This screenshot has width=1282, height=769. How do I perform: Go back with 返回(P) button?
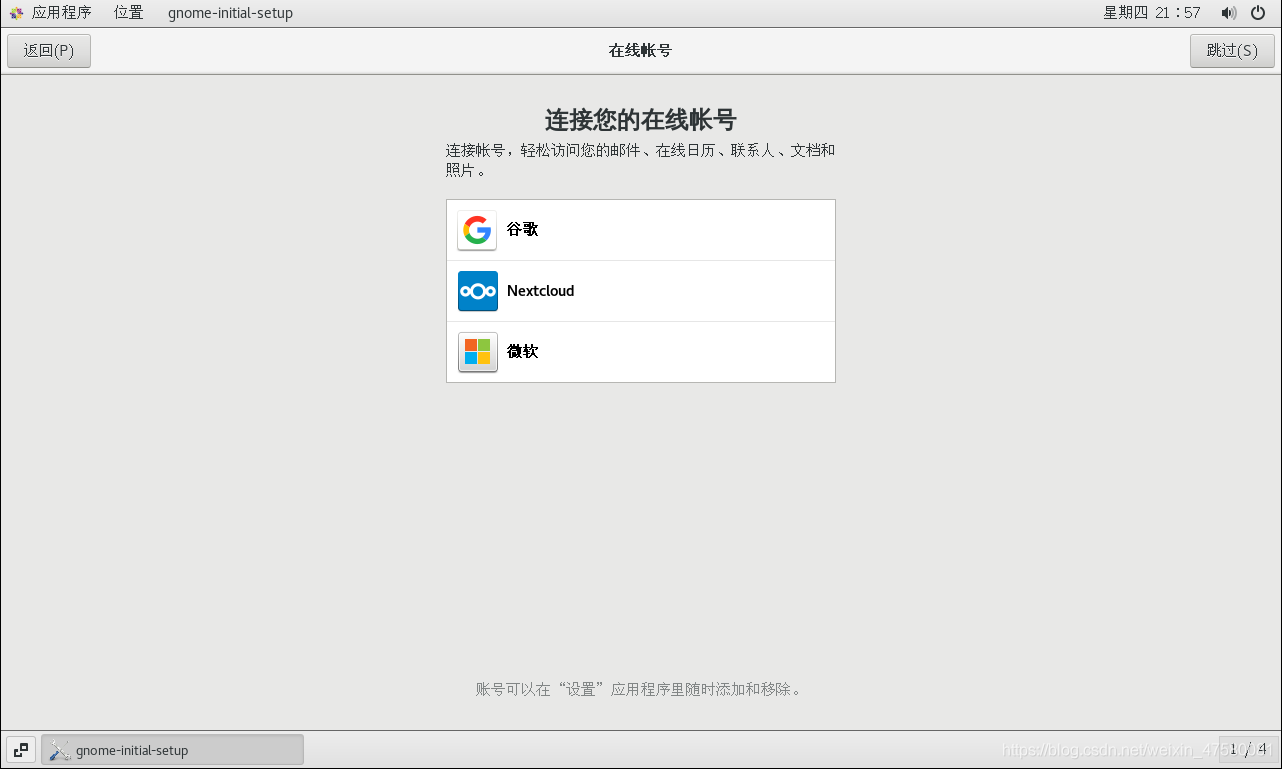click(x=49, y=51)
